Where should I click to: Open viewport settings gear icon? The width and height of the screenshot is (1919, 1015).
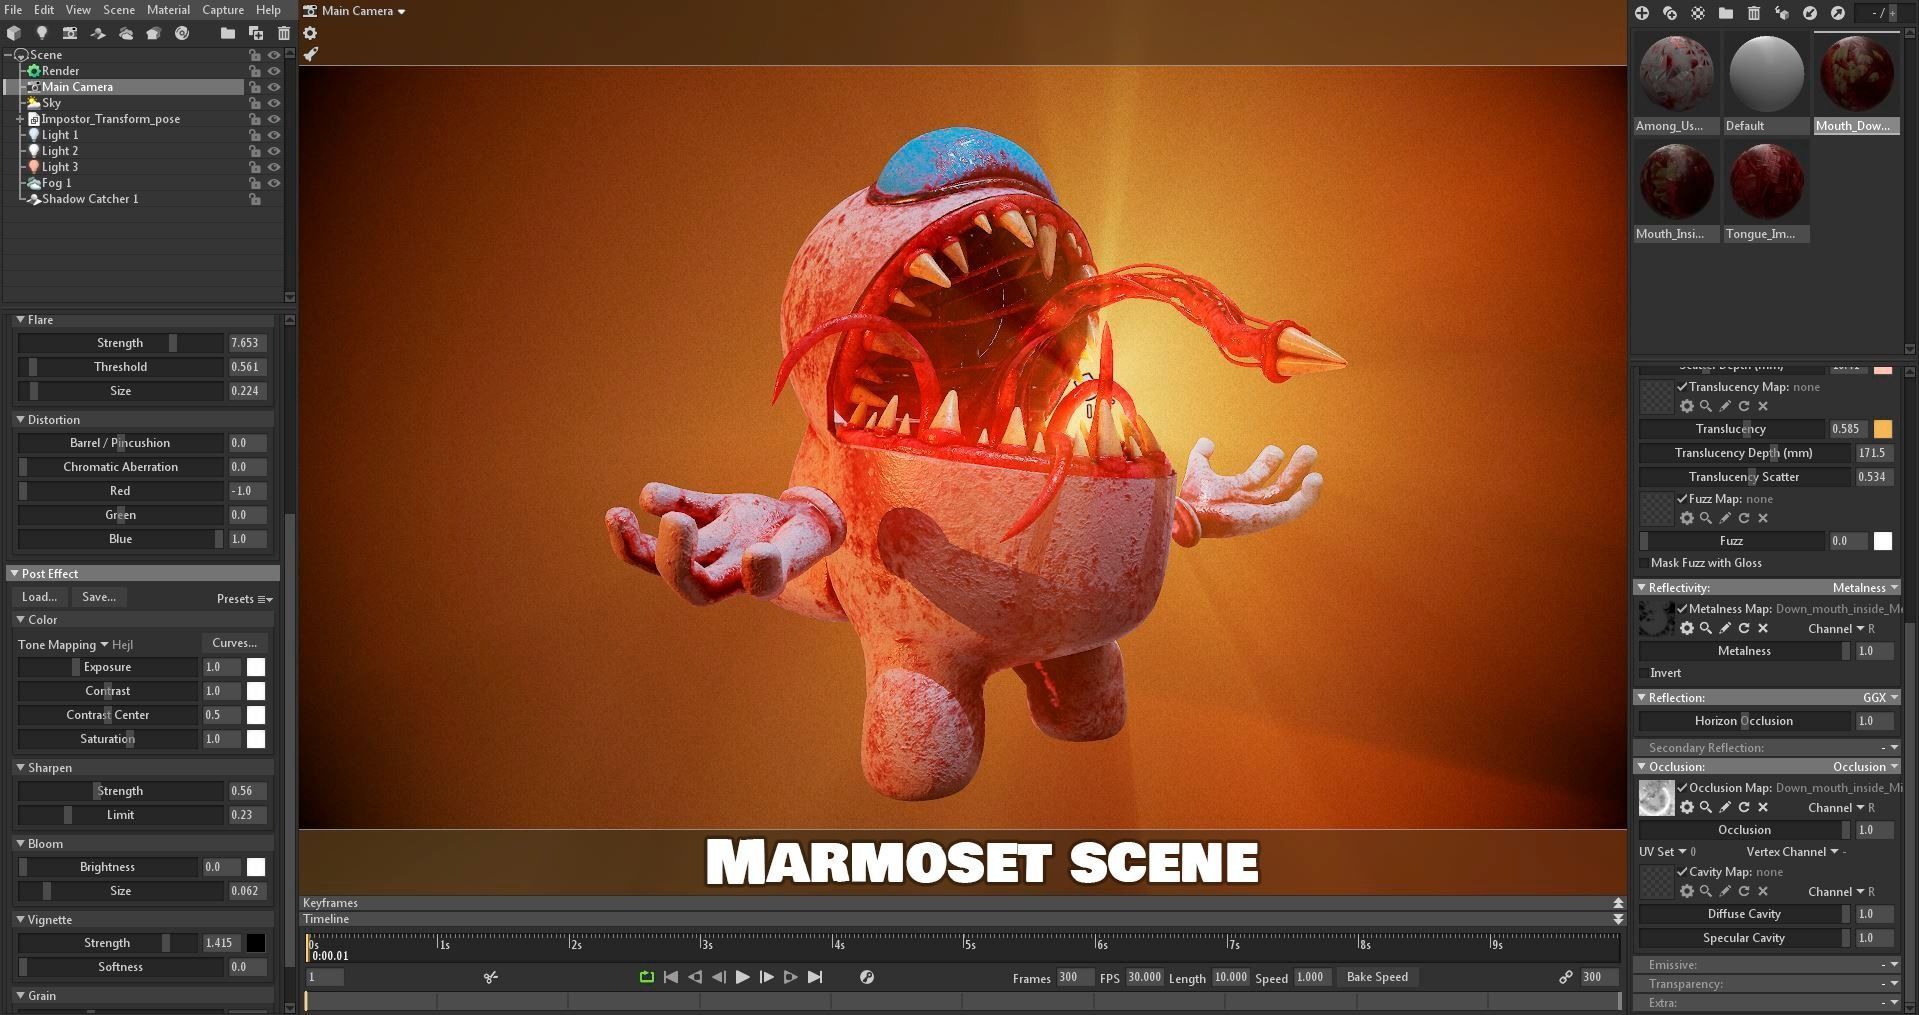click(310, 33)
